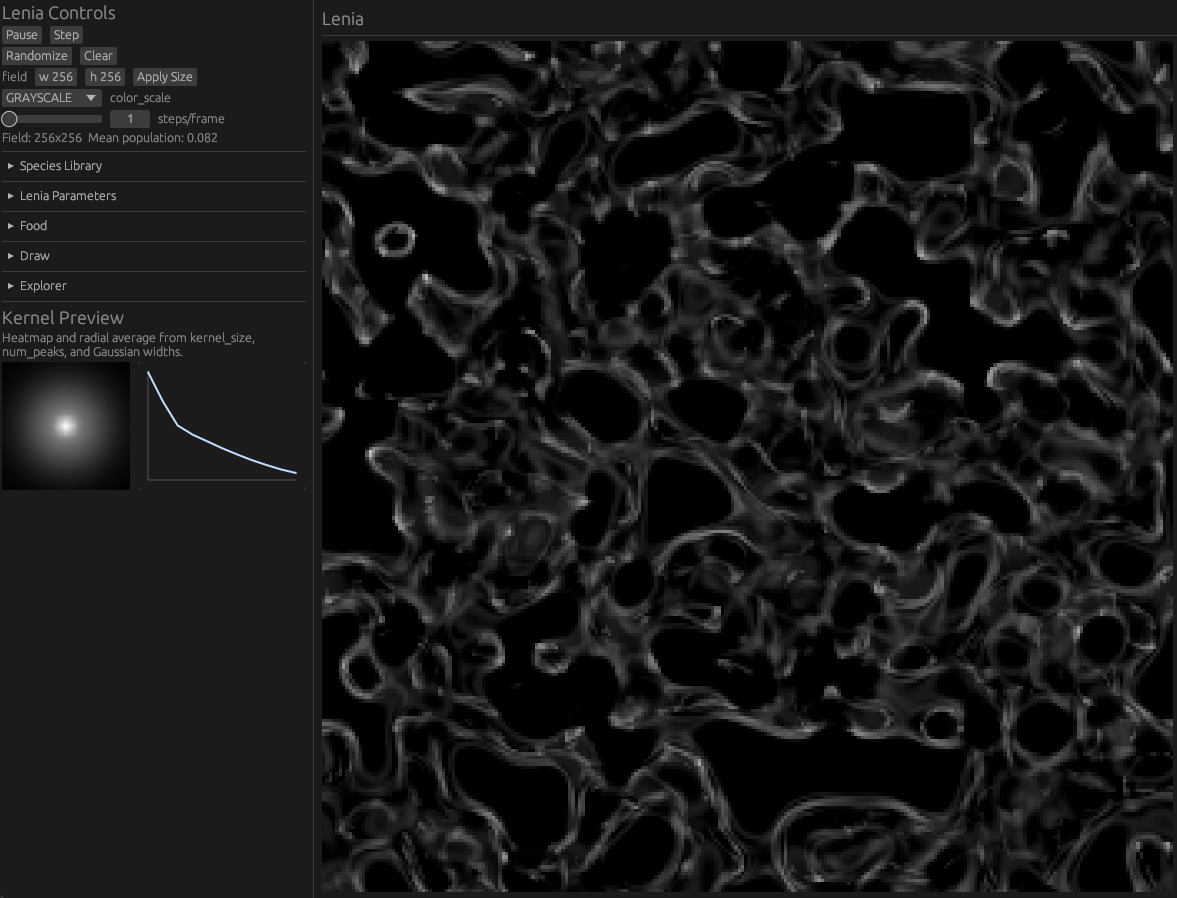Randomize the field
Viewport: 1177px width, 898px height.
click(37, 56)
